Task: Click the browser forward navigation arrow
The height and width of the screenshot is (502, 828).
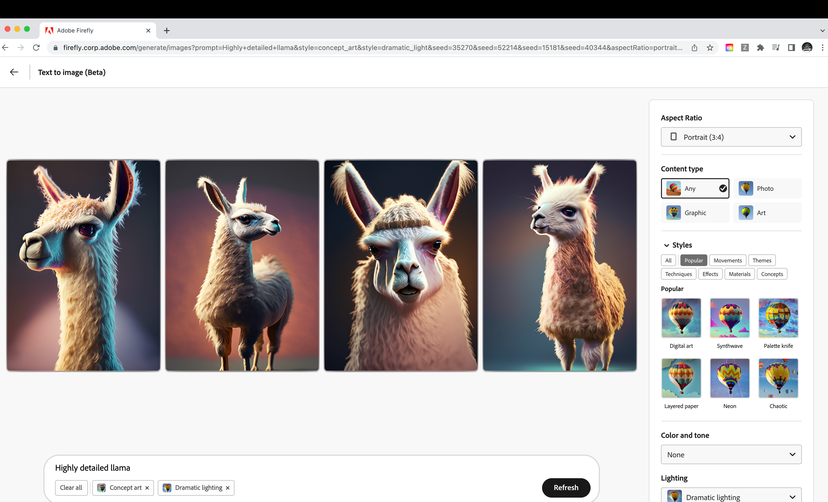Action: pos(21,48)
